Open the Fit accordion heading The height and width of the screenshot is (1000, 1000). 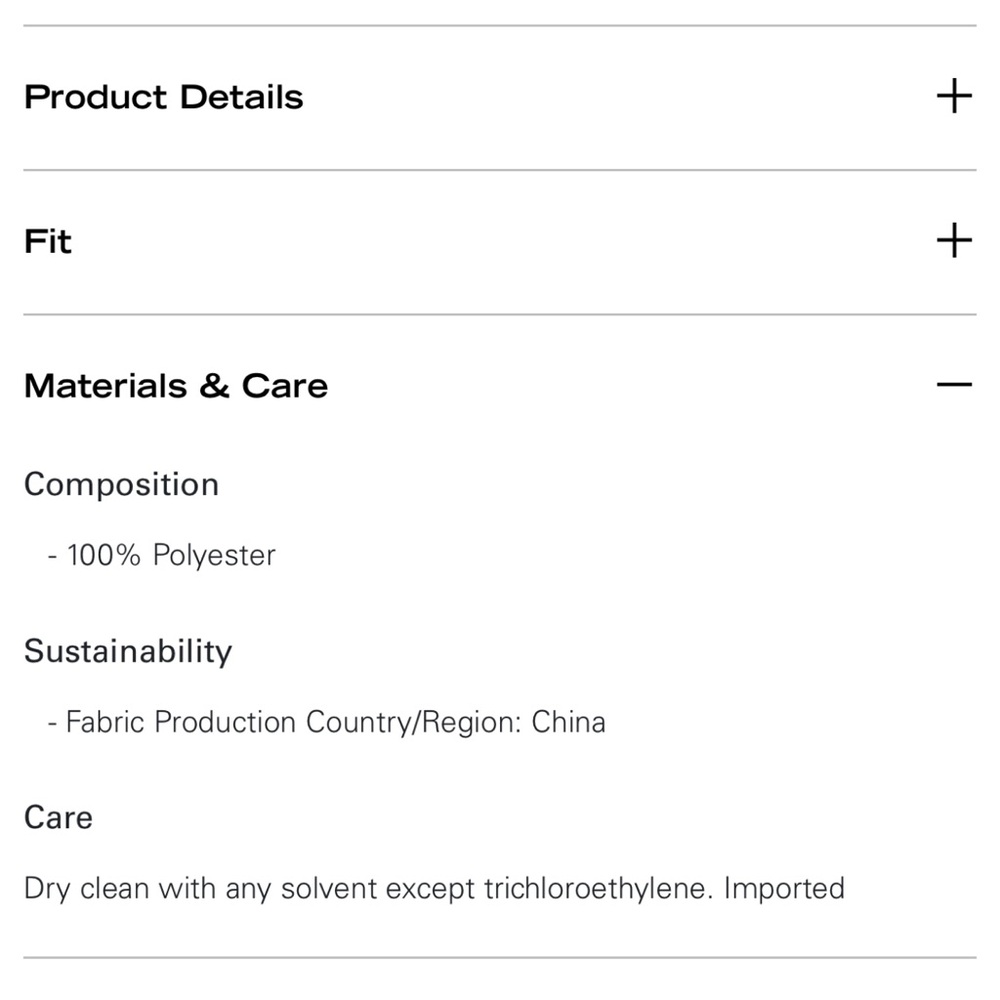(x=48, y=242)
